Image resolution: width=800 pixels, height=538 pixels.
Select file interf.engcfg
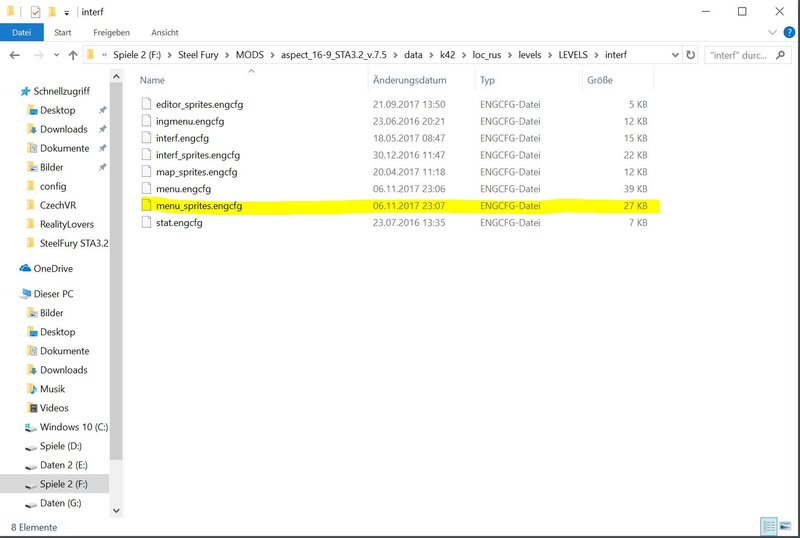(x=182, y=138)
